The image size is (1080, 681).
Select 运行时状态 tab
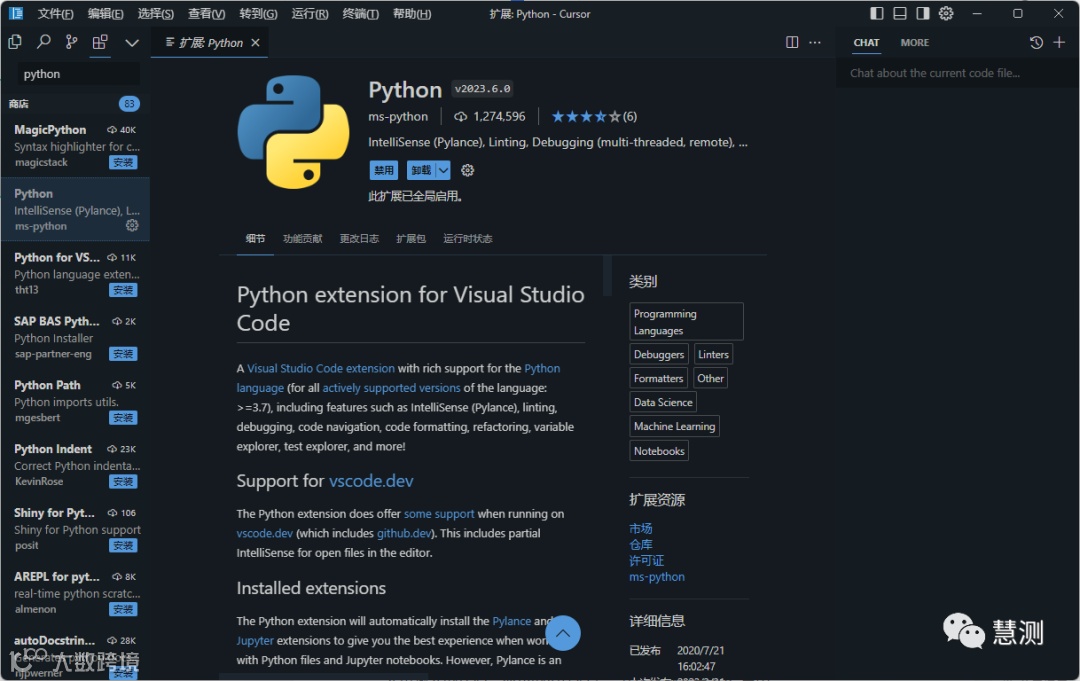[x=468, y=238]
